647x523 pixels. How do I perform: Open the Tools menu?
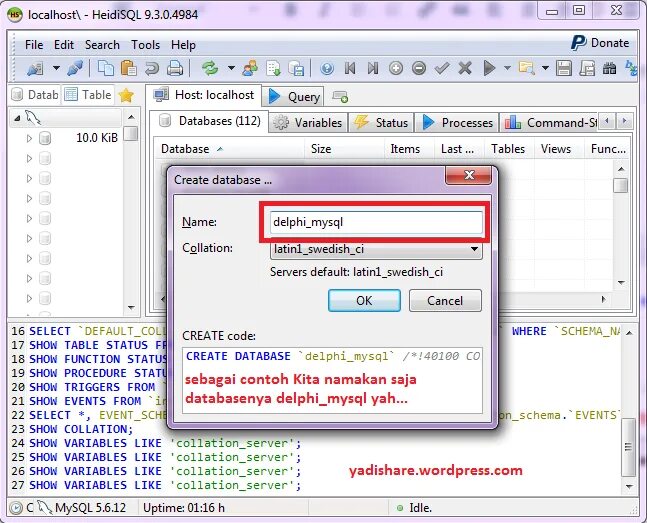[145, 45]
